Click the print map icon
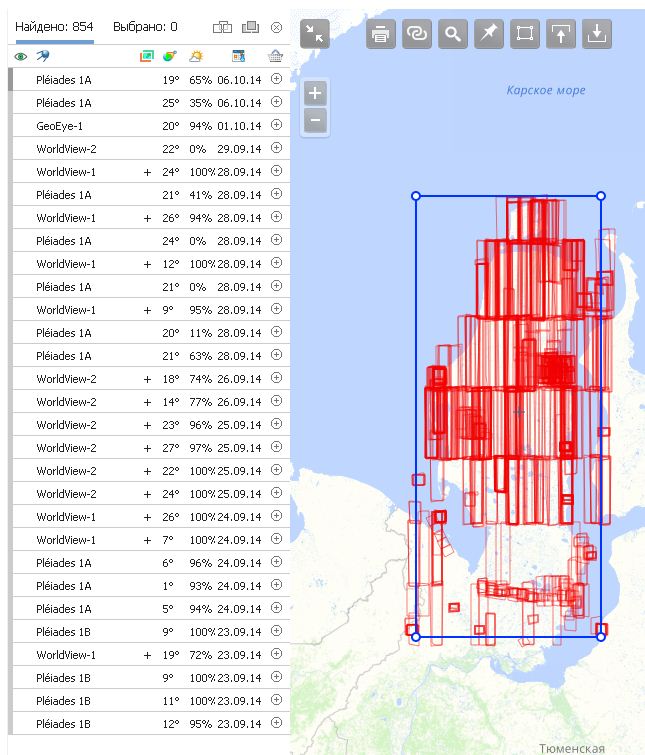 pyautogui.click(x=380, y=34)
